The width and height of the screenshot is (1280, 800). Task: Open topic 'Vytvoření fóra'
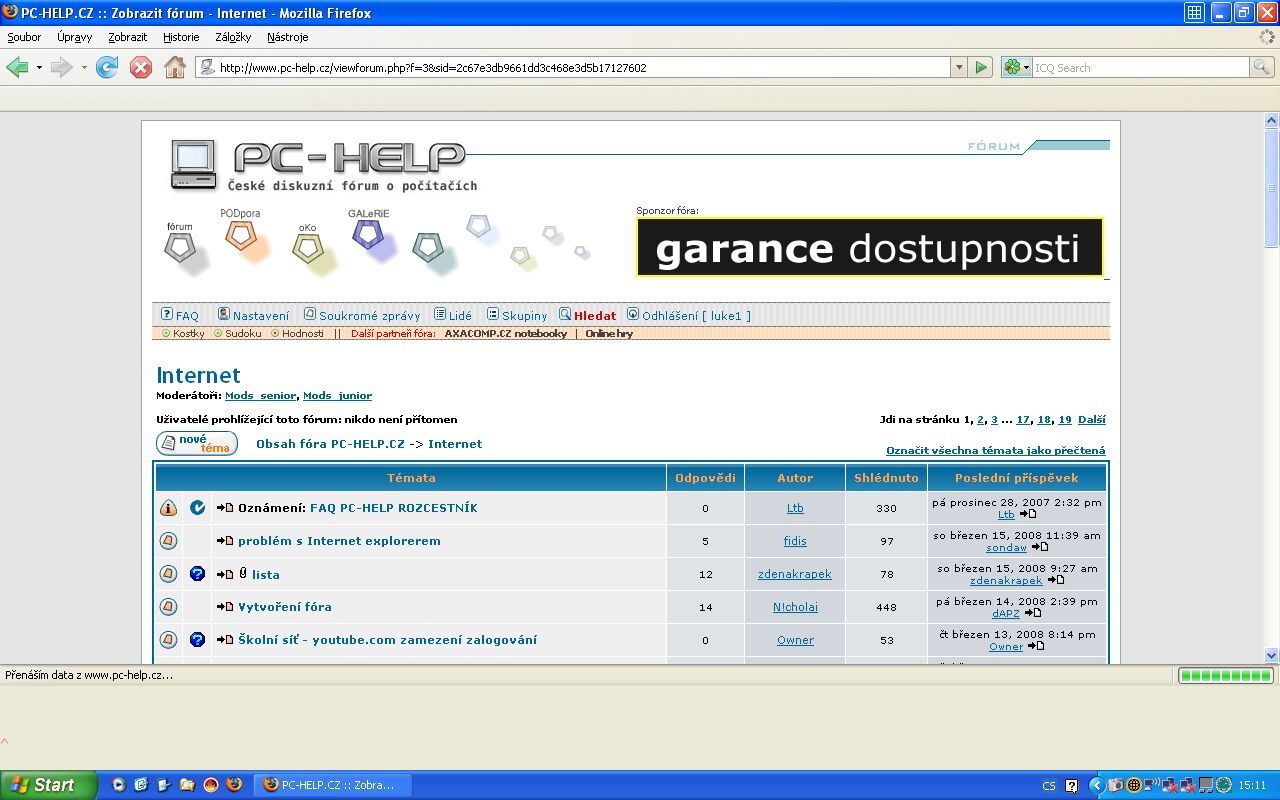tap(285, 607)
